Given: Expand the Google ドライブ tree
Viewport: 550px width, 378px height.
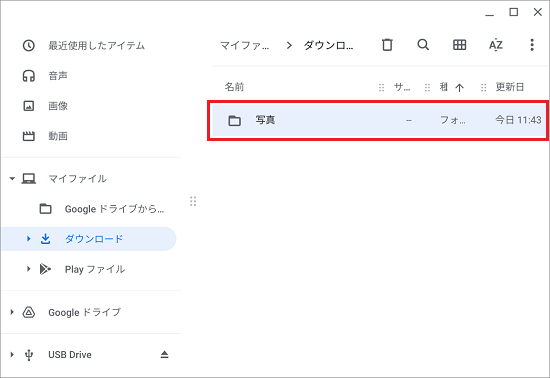Looking at the screenshot, I should (12, 312).
